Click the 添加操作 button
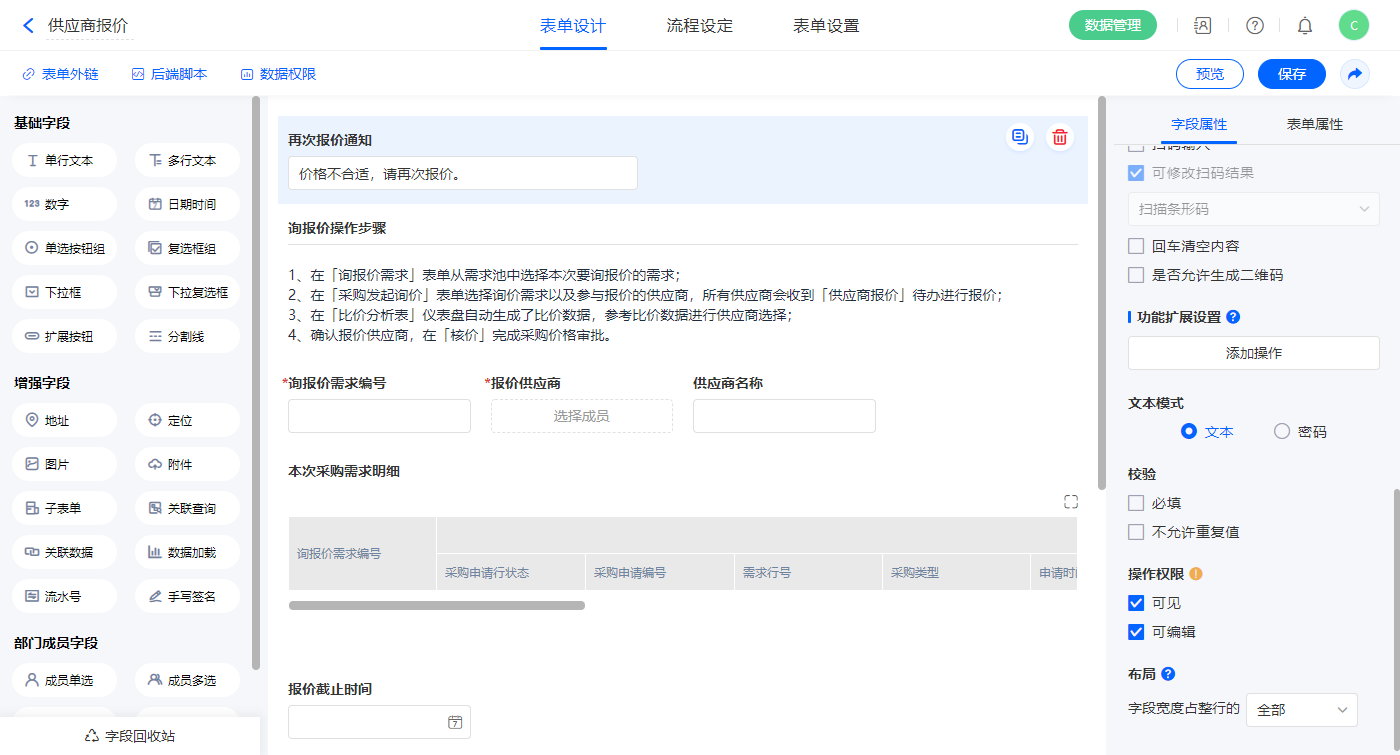This screenshot has width=1400, height=755. coord(1253,353)
